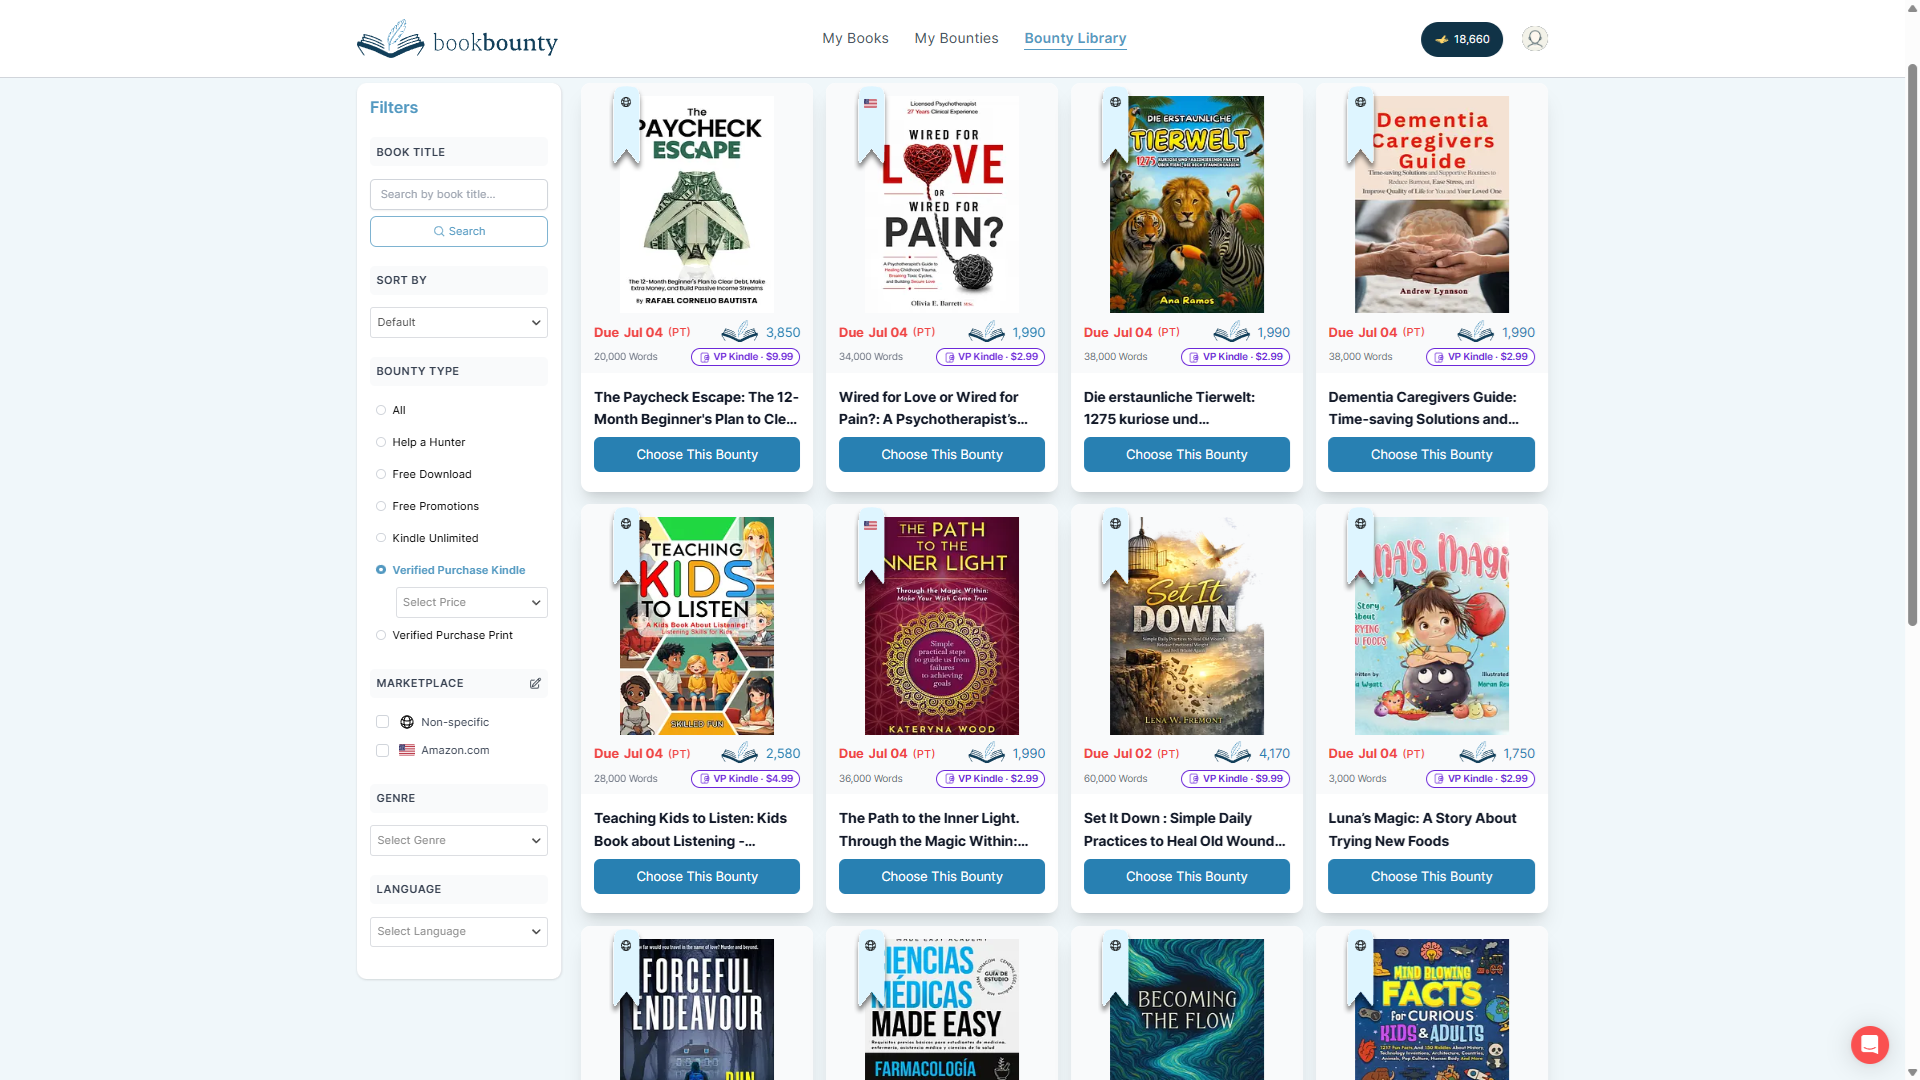Open the Select Language dropdown

coord(459,931)
